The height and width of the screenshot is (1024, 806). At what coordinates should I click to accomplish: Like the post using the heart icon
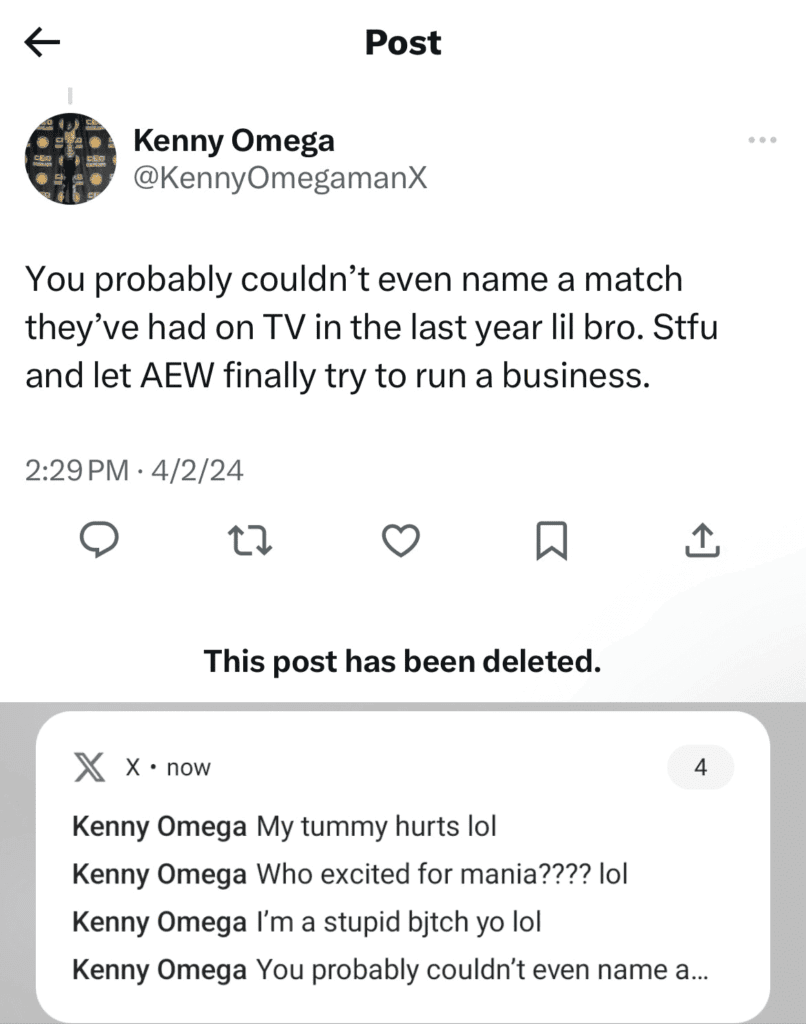point(401,541)
